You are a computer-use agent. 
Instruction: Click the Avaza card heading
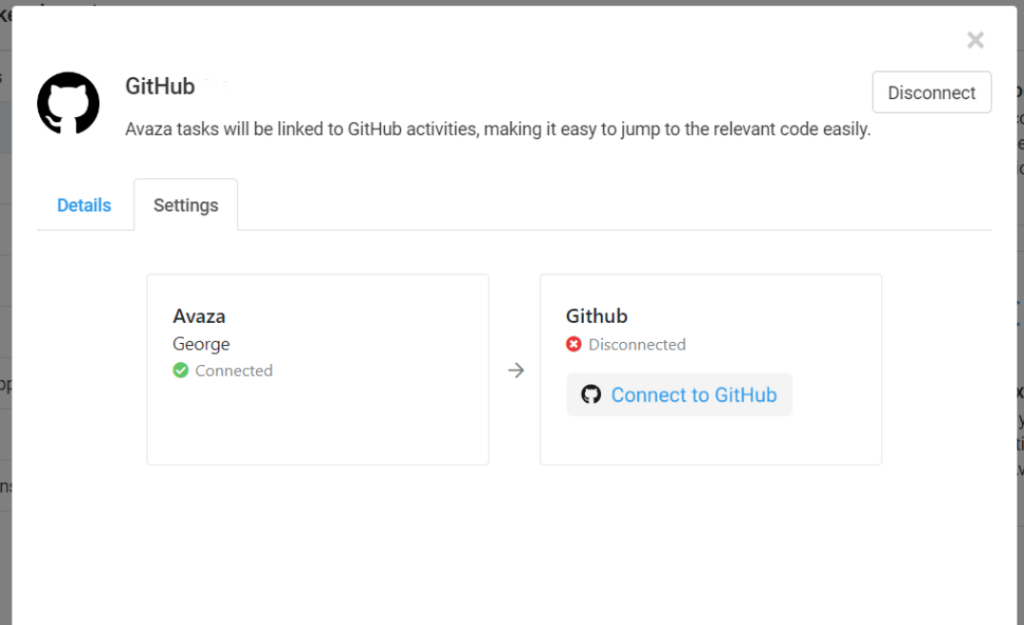199,316
